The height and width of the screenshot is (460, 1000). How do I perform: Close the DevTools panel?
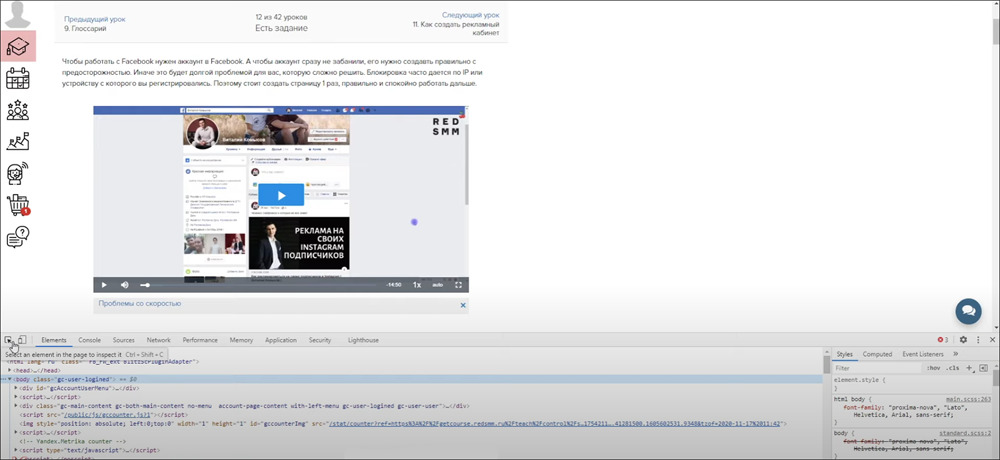coord(992,340)
